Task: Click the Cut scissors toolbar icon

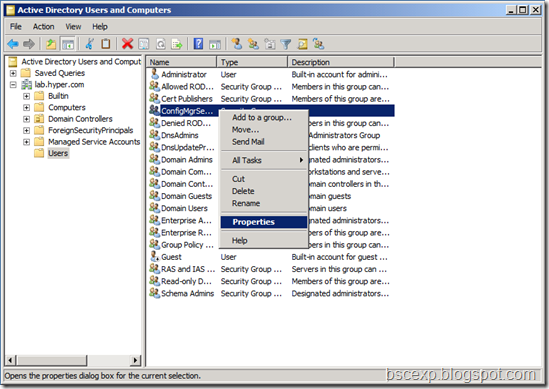Action: point(90,44)
